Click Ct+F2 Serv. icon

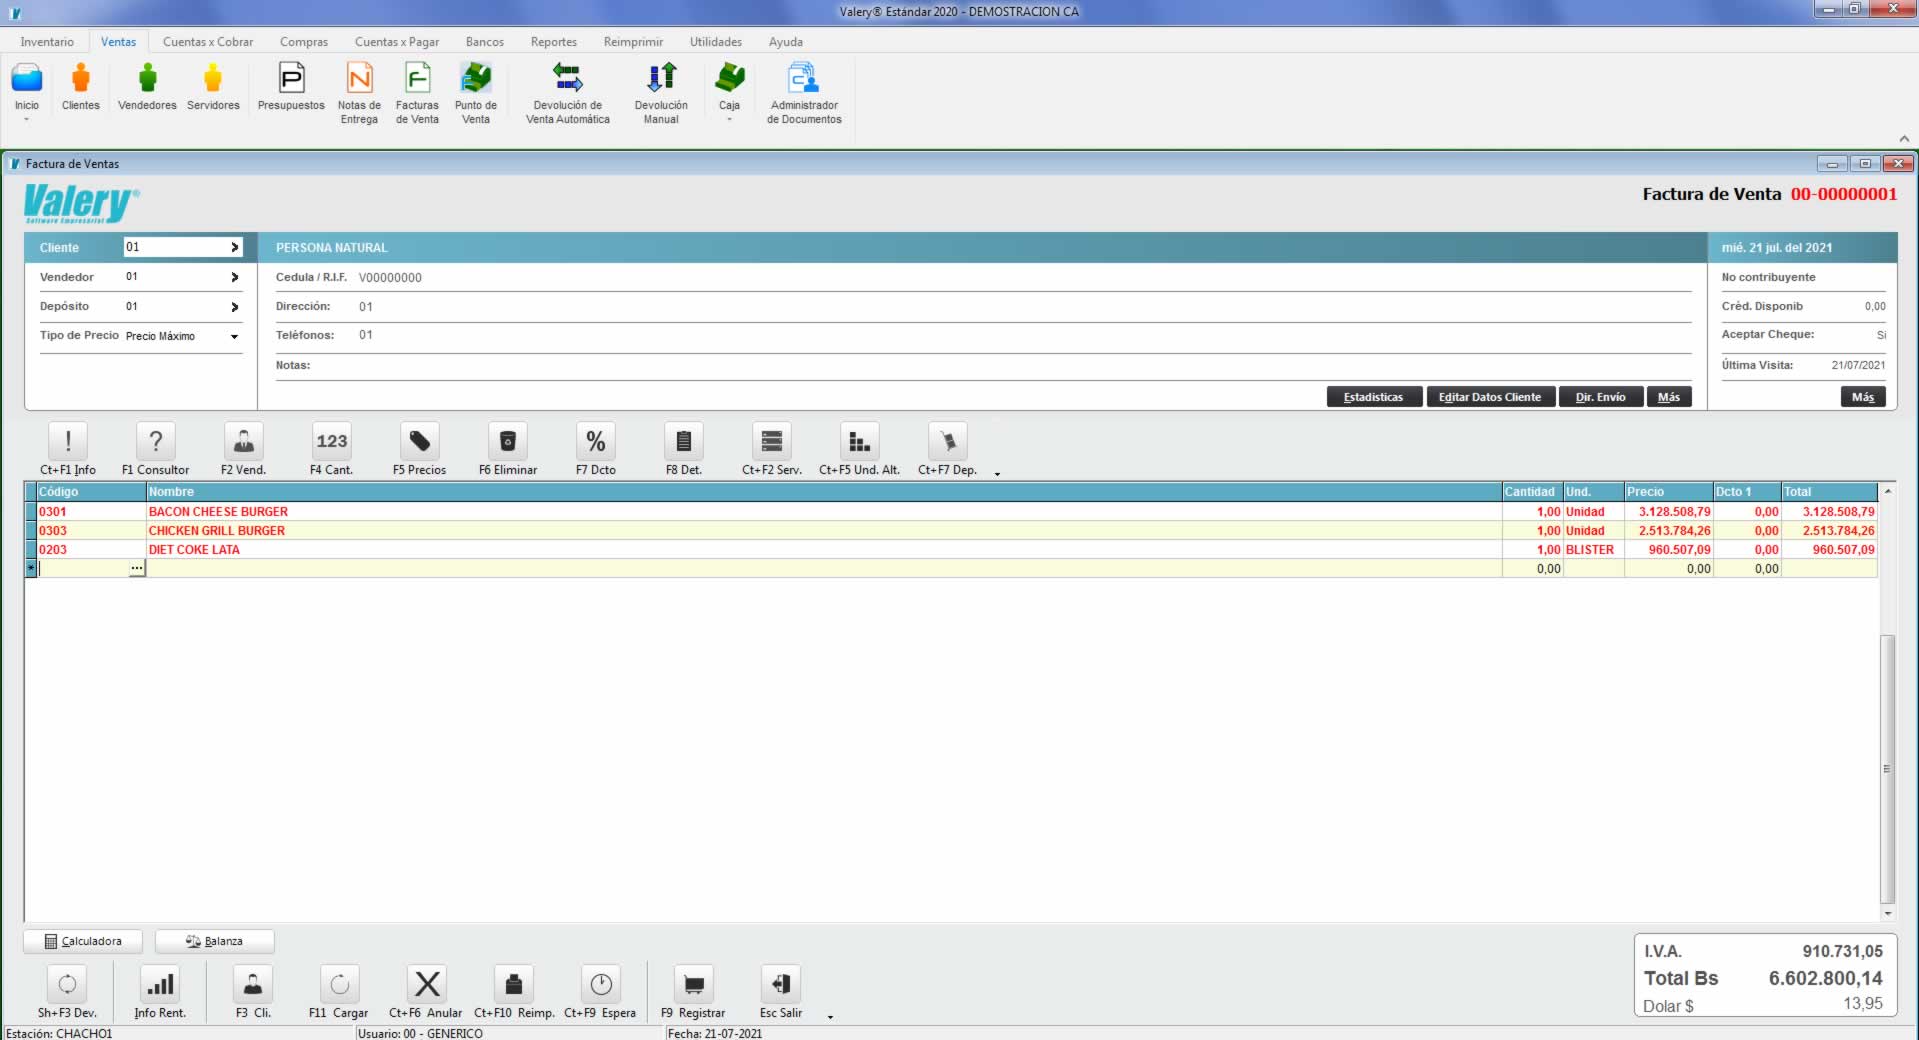tap(772, 441)
